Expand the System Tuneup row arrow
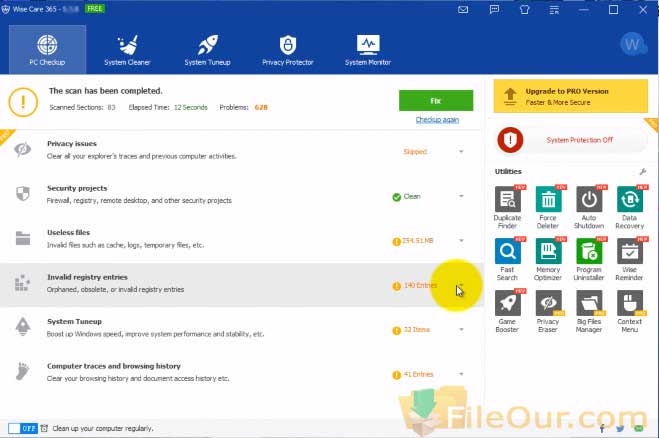659x438 pixels. (x=461, y=330)
